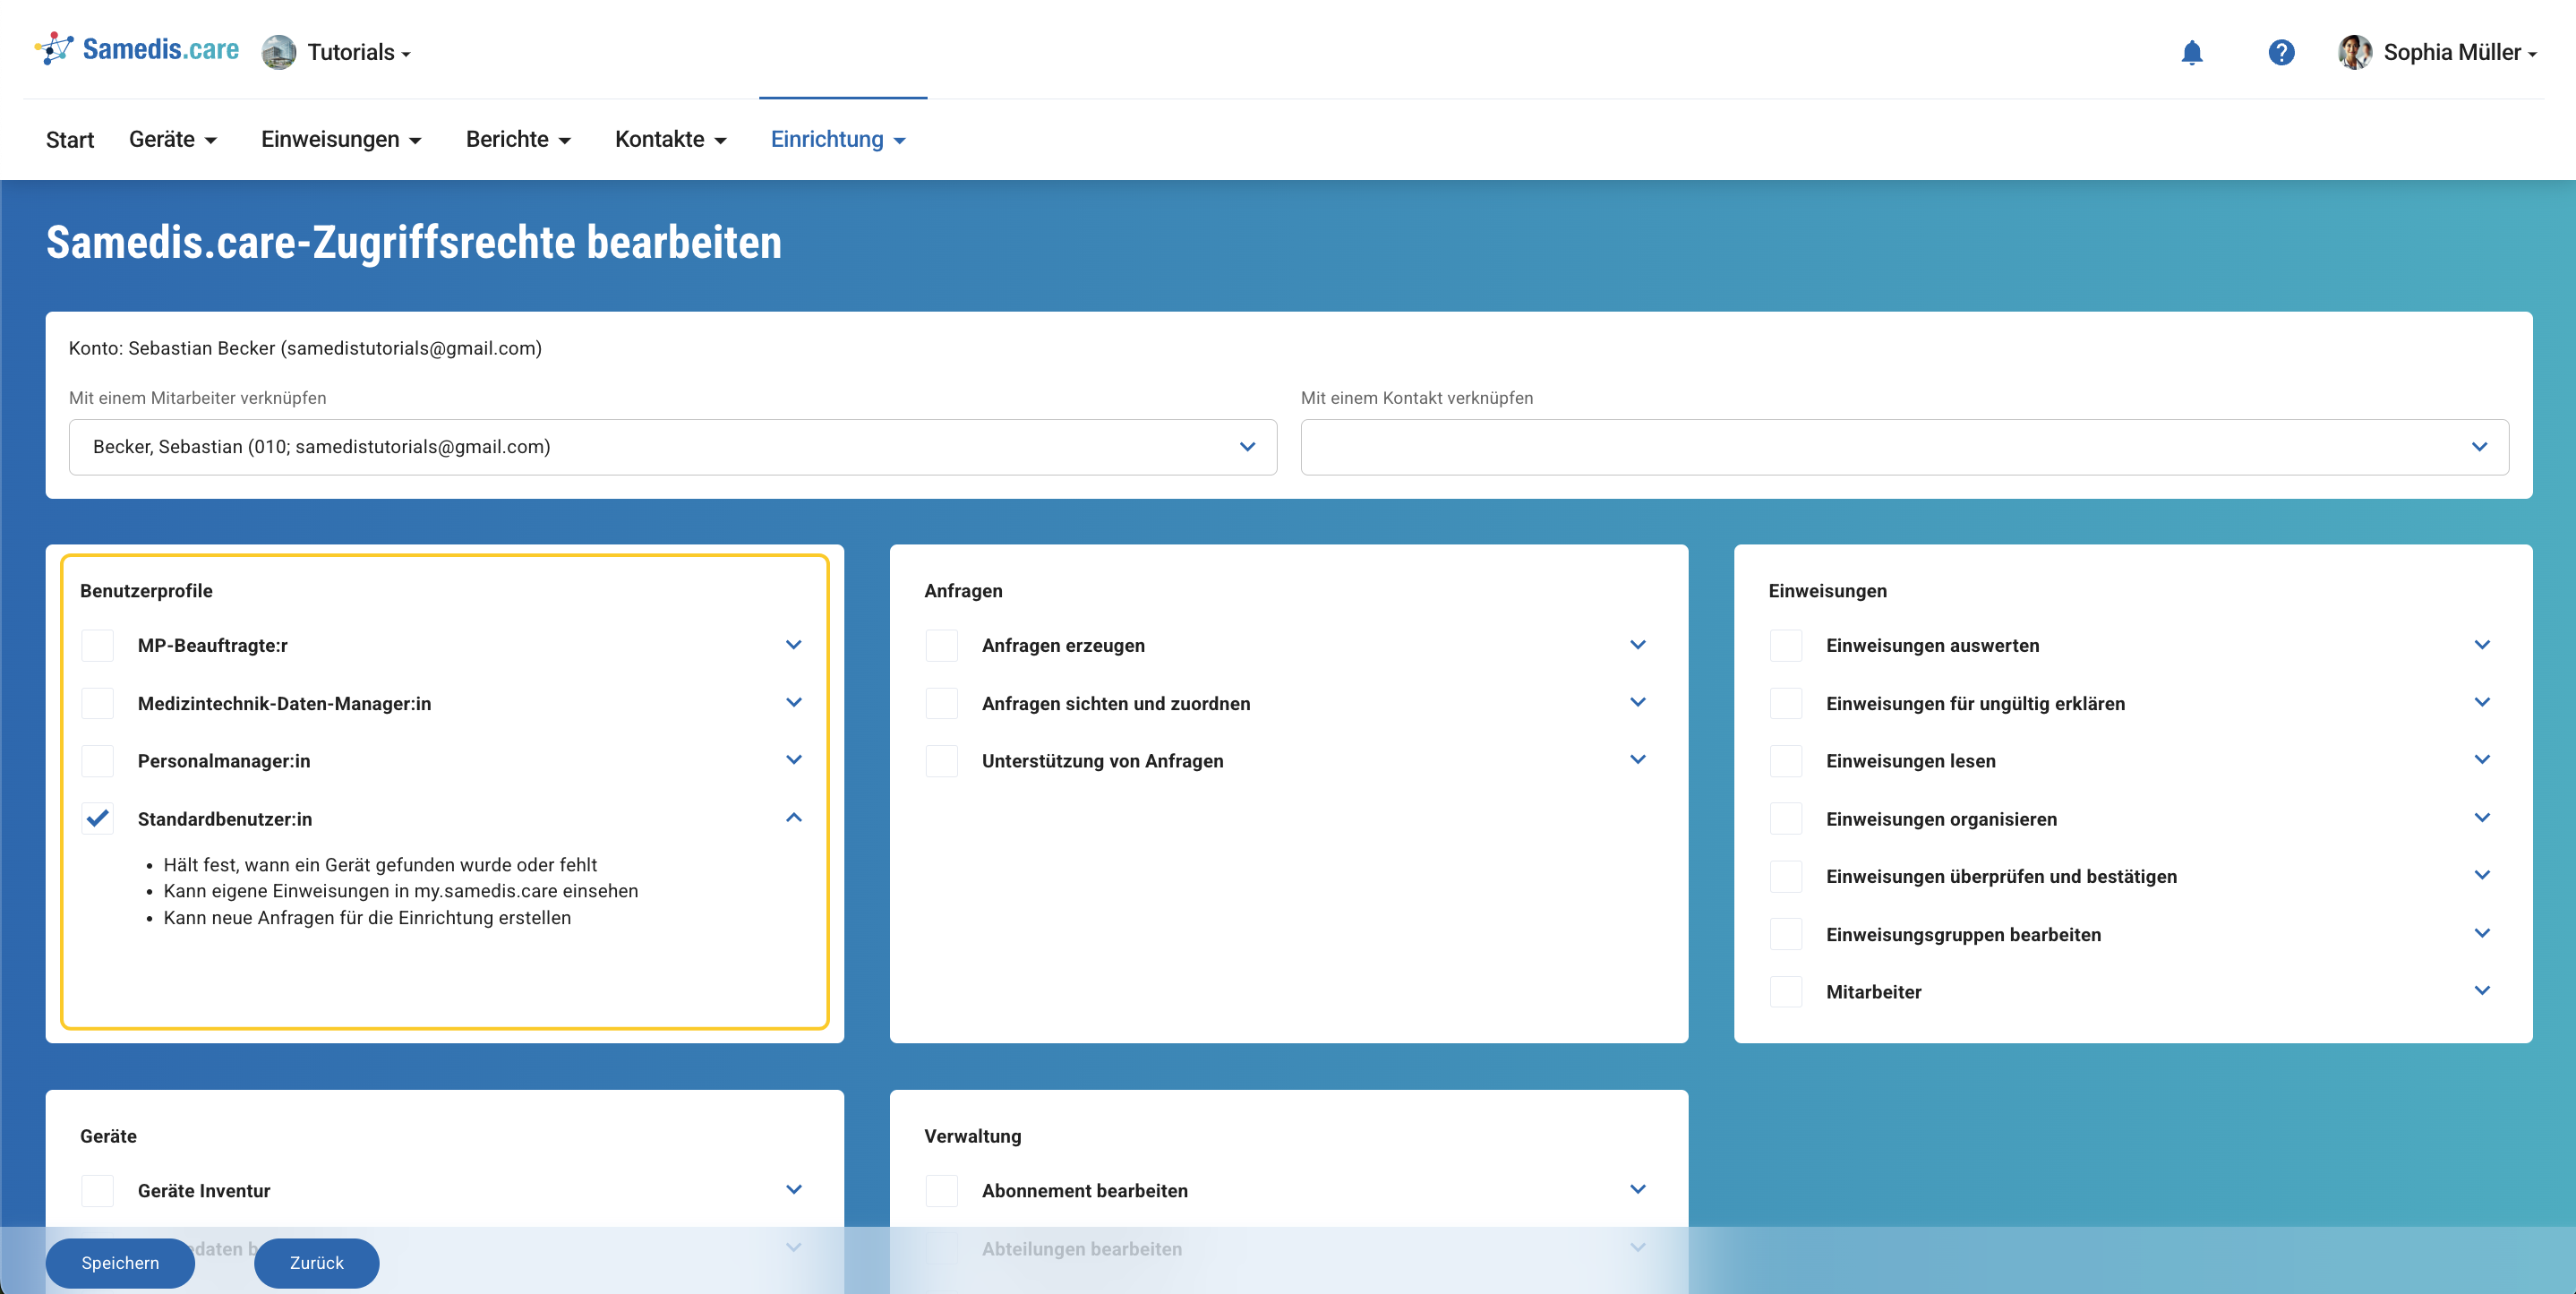Expand the Einweisungen auswerten chevron
The height and width of the screenshot is (1294, 2576).
coord(2481,645)
